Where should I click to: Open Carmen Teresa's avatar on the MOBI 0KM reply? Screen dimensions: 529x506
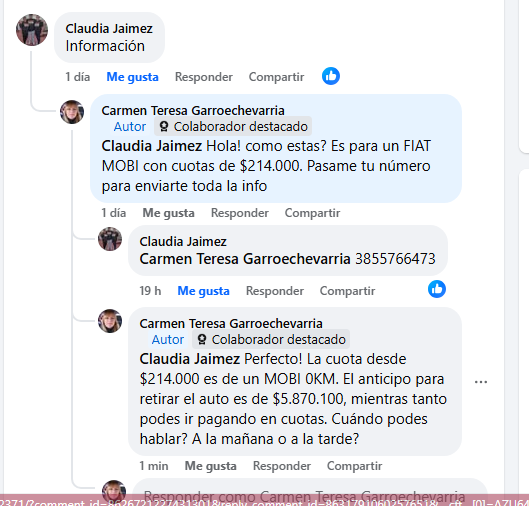click(110, 321)
